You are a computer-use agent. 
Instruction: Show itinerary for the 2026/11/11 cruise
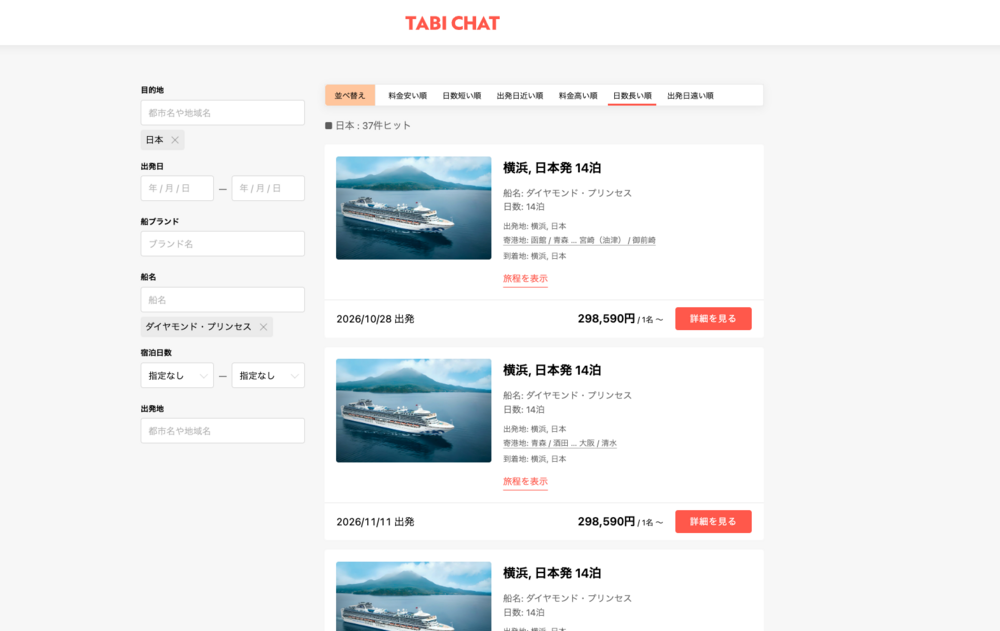[x=525, y=482]
